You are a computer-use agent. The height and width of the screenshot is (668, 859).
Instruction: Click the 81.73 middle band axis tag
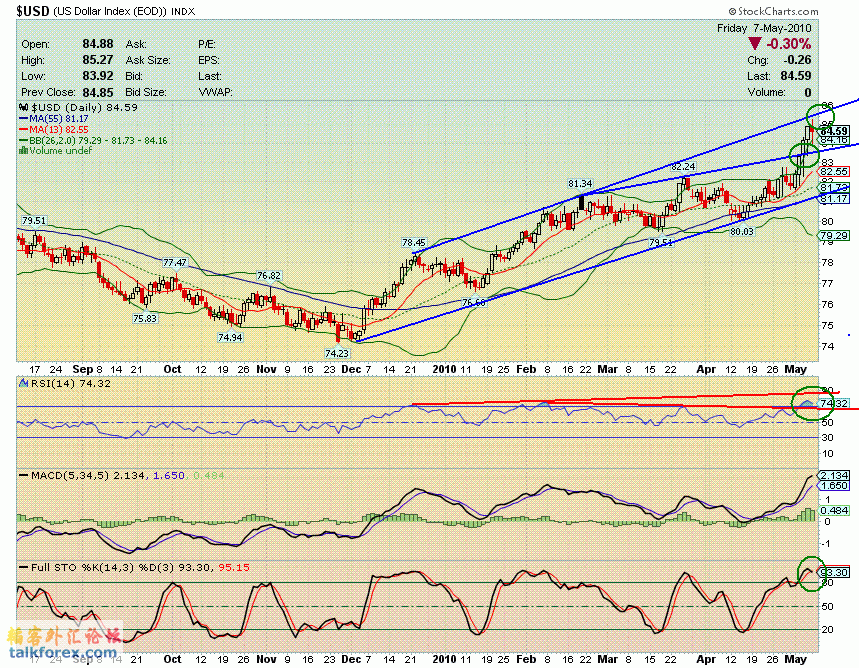[834, 188]
